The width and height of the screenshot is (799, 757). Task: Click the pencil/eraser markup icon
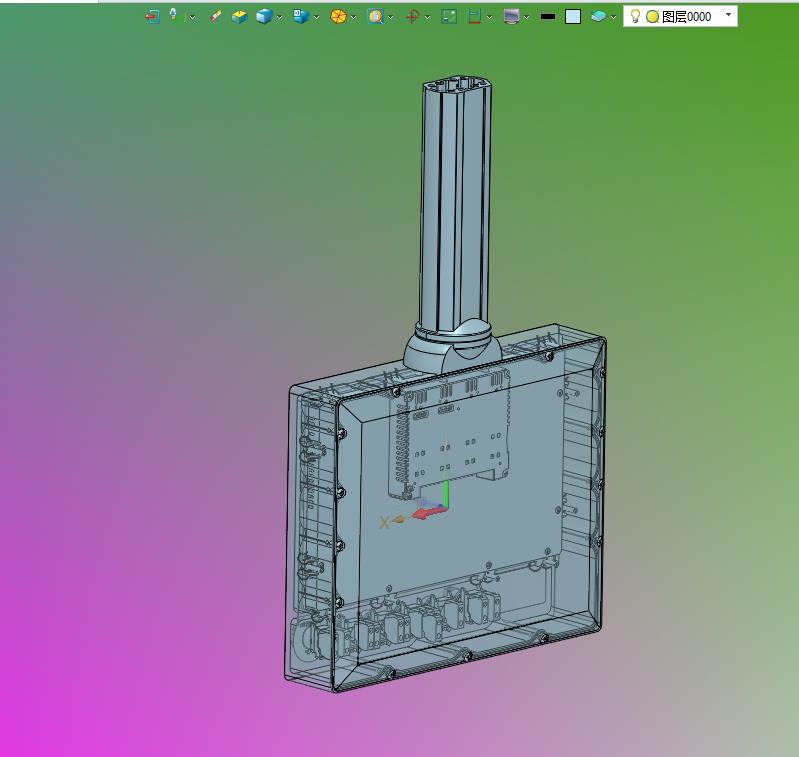click(216, 17)
